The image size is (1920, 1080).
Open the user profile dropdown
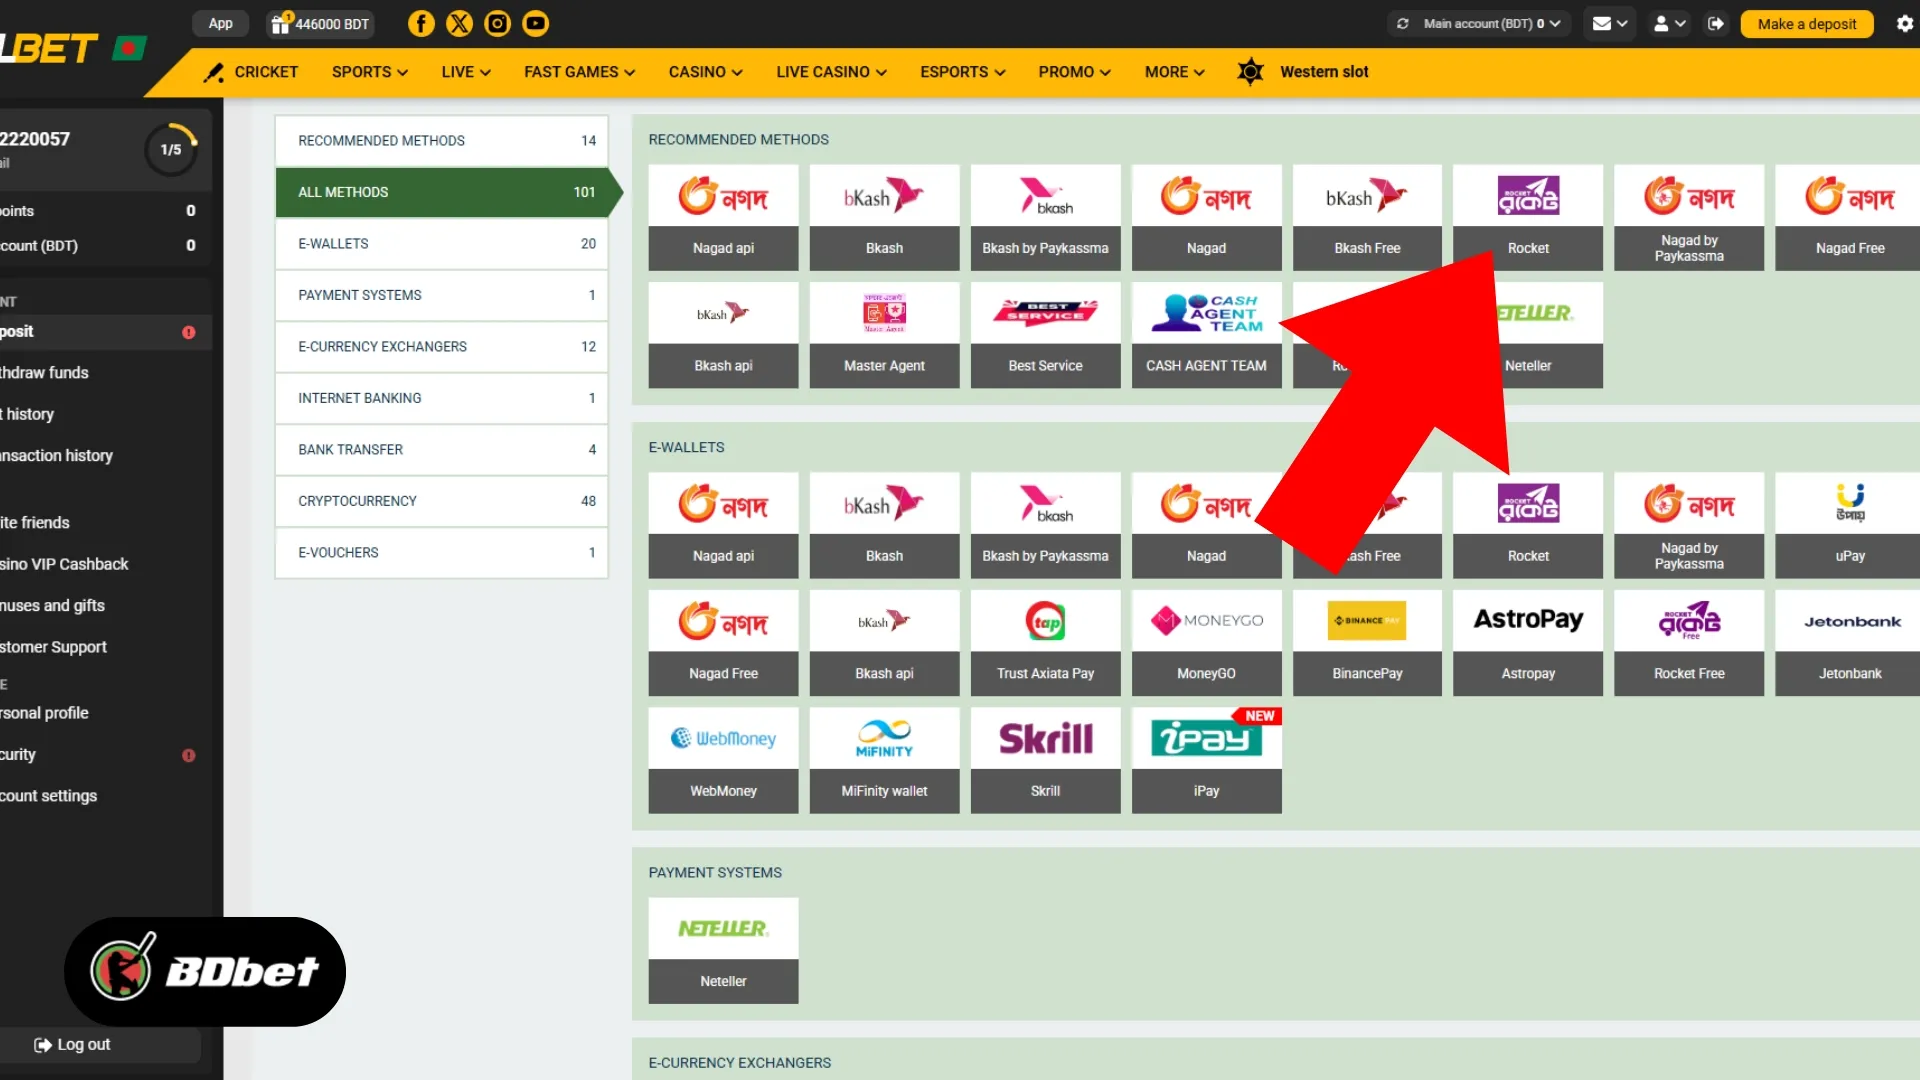(x=1670, y=24)
